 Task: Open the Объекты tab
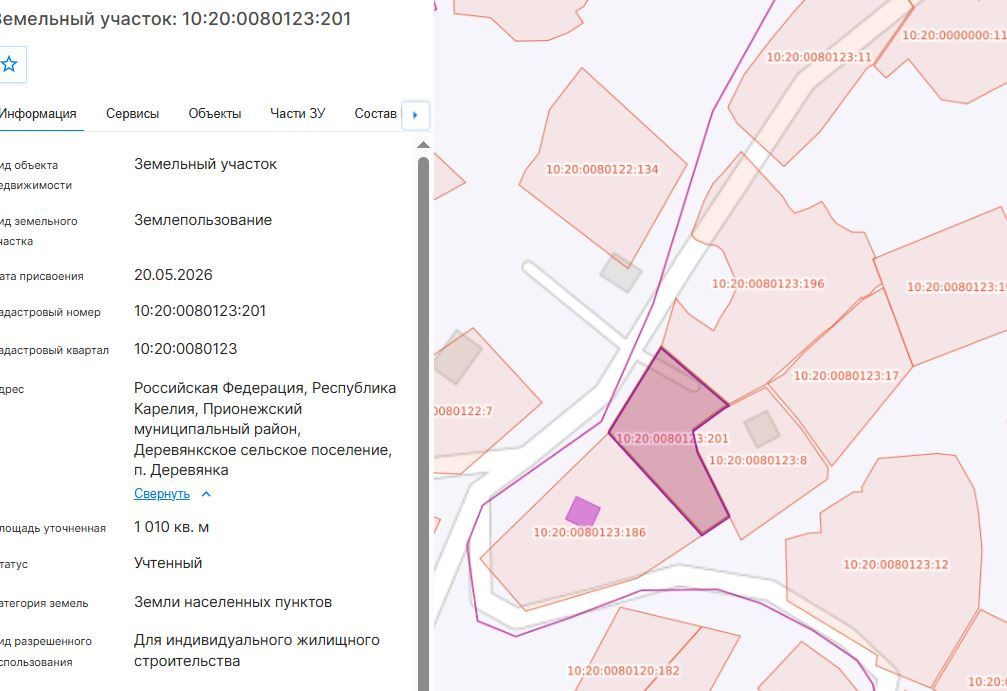pyautogui.click(x=215, y=114)
